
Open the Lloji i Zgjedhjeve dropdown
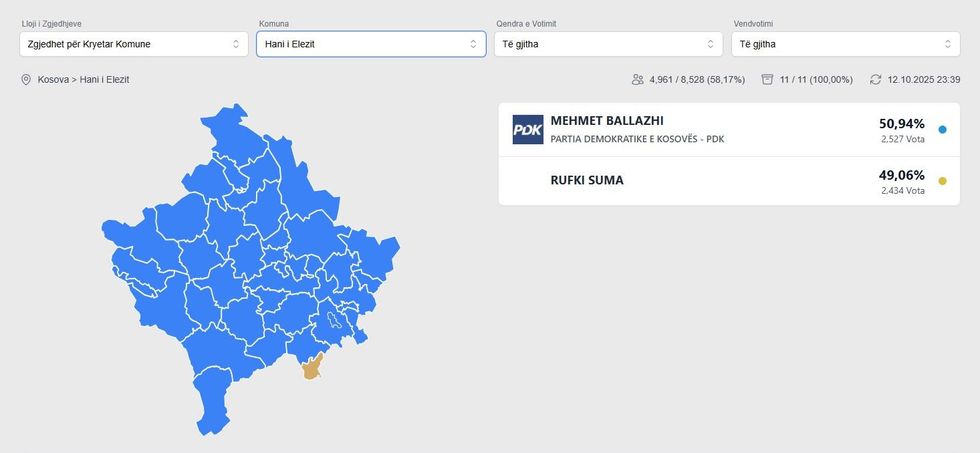[x=133, y=44]
